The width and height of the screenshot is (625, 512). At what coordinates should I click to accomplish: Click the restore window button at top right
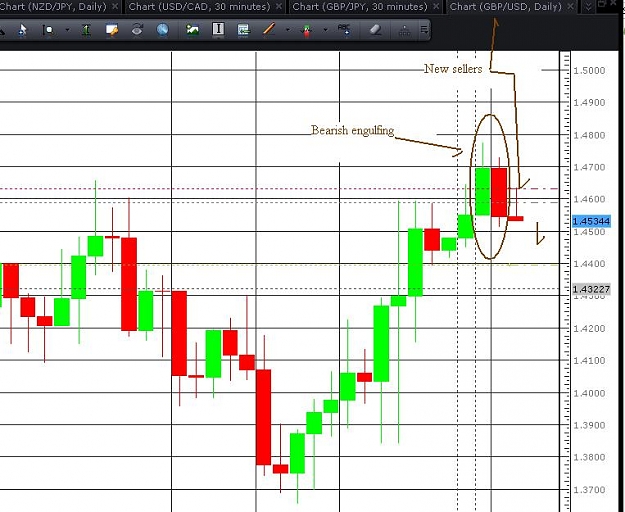[601, 4]
